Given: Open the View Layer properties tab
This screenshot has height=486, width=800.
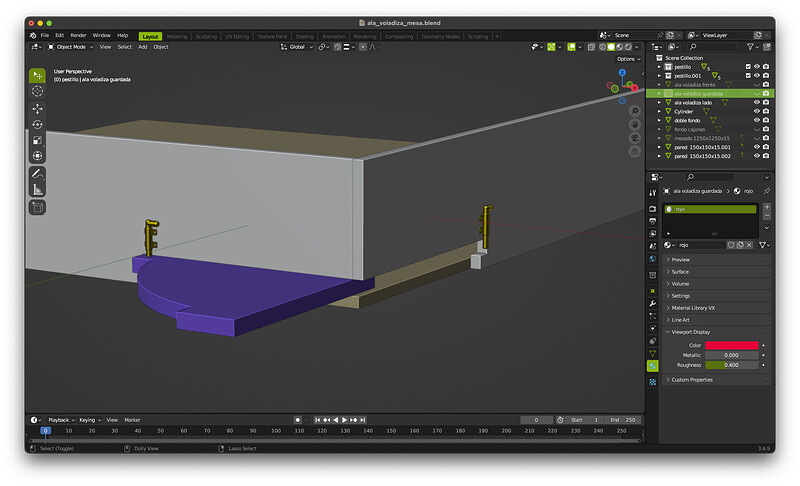Looking at the screenshot, I should point(653,234).
